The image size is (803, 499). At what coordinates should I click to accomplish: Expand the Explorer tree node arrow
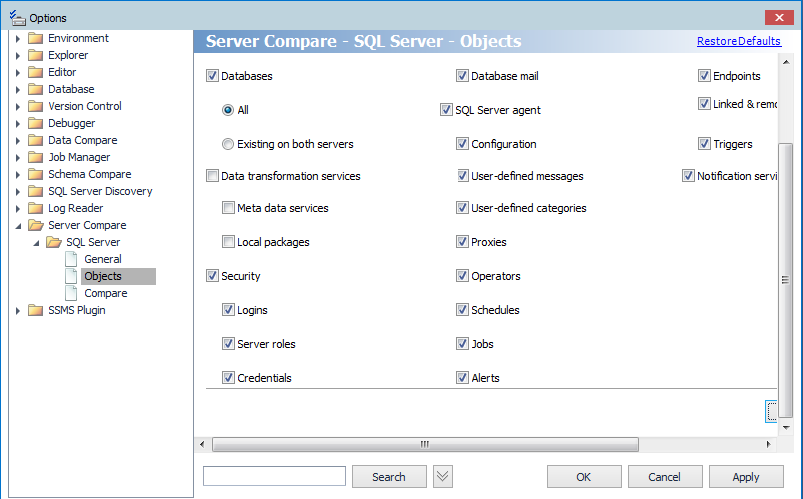[x=18, y=55]
